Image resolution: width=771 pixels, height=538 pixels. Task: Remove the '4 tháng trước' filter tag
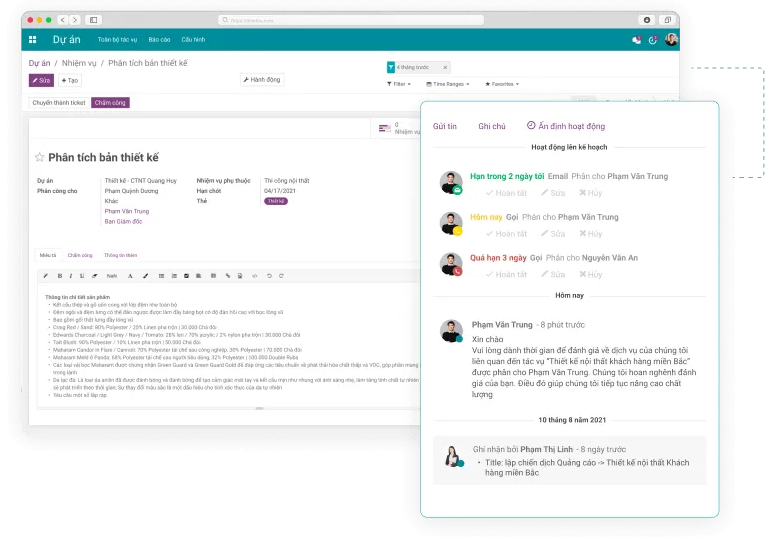[445, 67]
